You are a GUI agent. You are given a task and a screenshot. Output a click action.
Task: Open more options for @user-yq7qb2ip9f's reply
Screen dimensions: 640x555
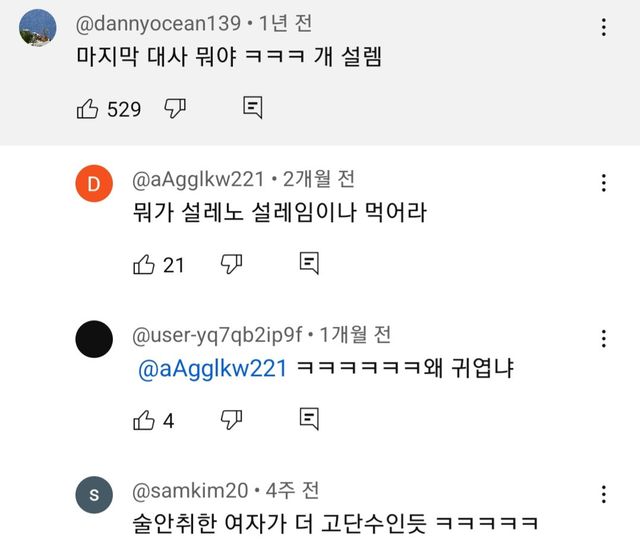[604, 339]
